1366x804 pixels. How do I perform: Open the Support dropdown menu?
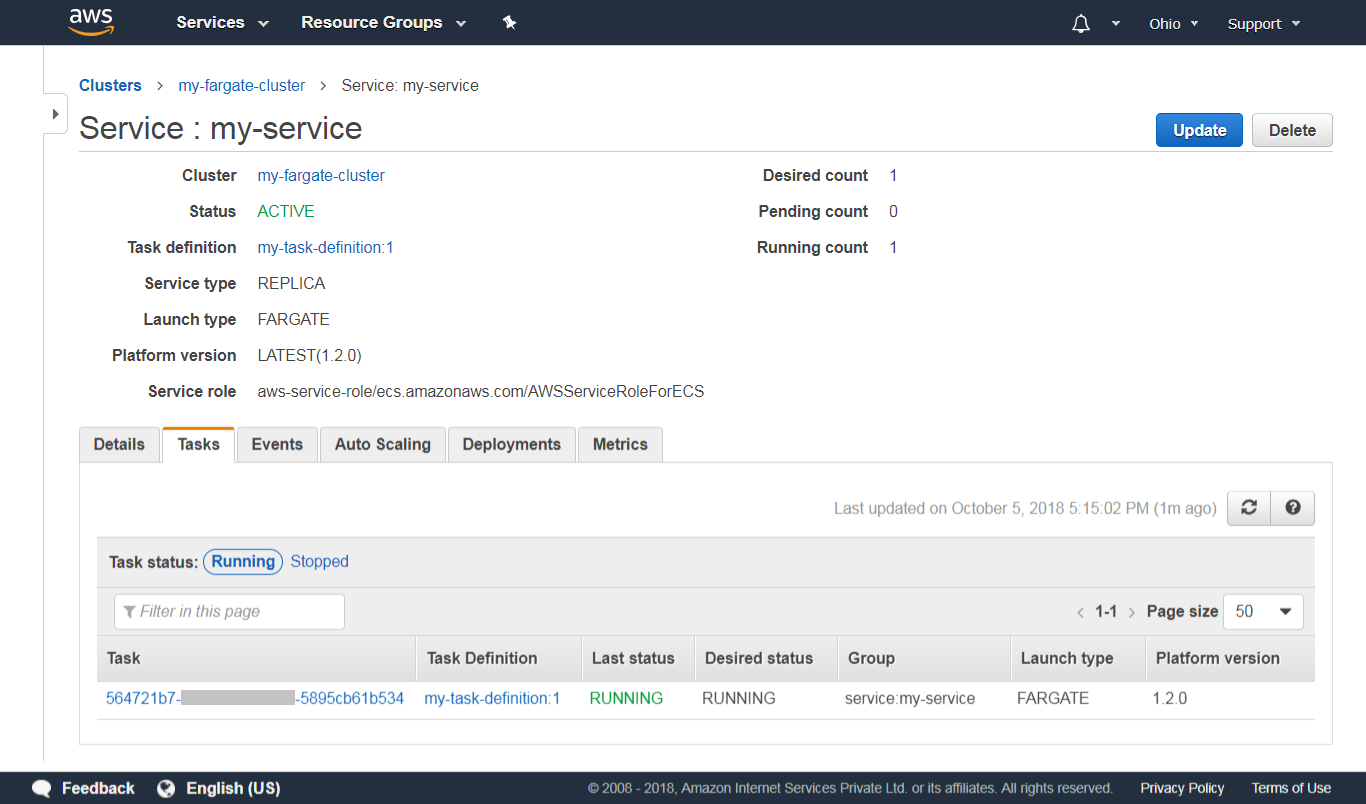(1264, 24)
